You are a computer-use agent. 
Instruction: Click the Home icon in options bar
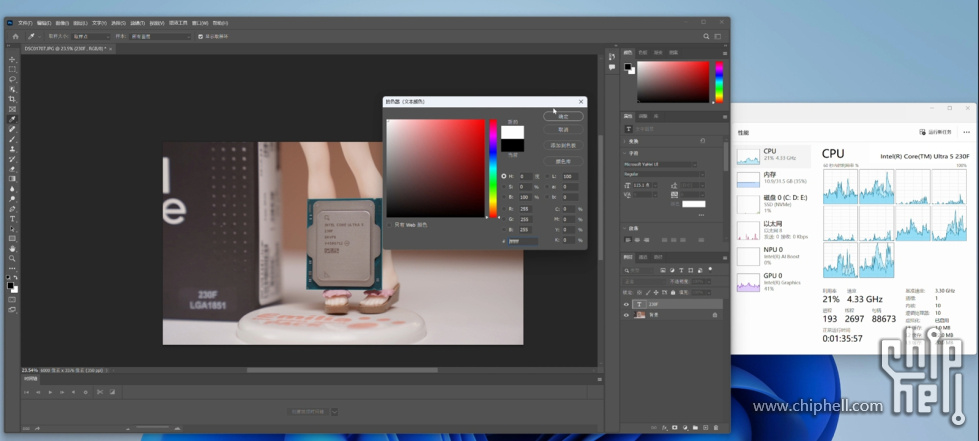point(16,36)
